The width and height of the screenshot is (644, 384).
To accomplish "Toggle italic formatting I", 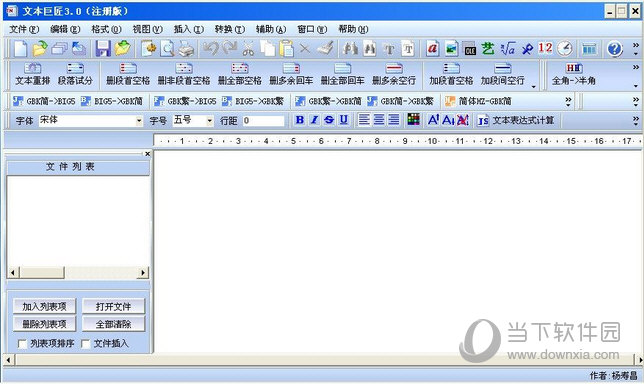I will (x=314, y=120).
